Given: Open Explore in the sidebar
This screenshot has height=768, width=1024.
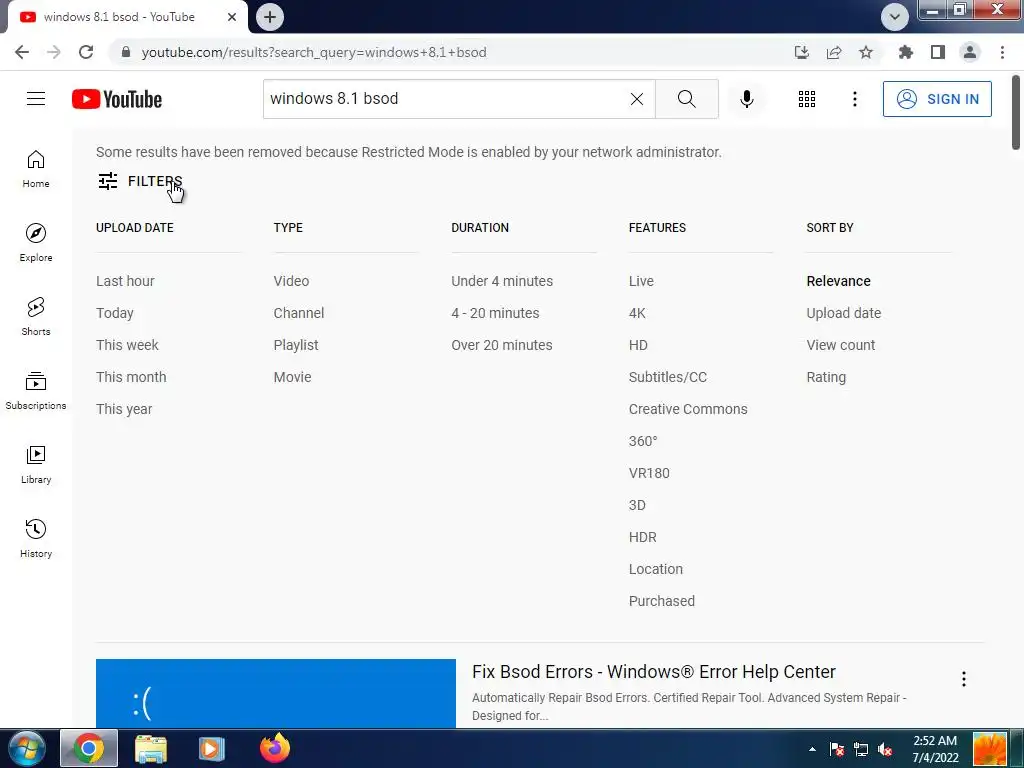Looking at the screenshot, I should [x=36, y=243].
